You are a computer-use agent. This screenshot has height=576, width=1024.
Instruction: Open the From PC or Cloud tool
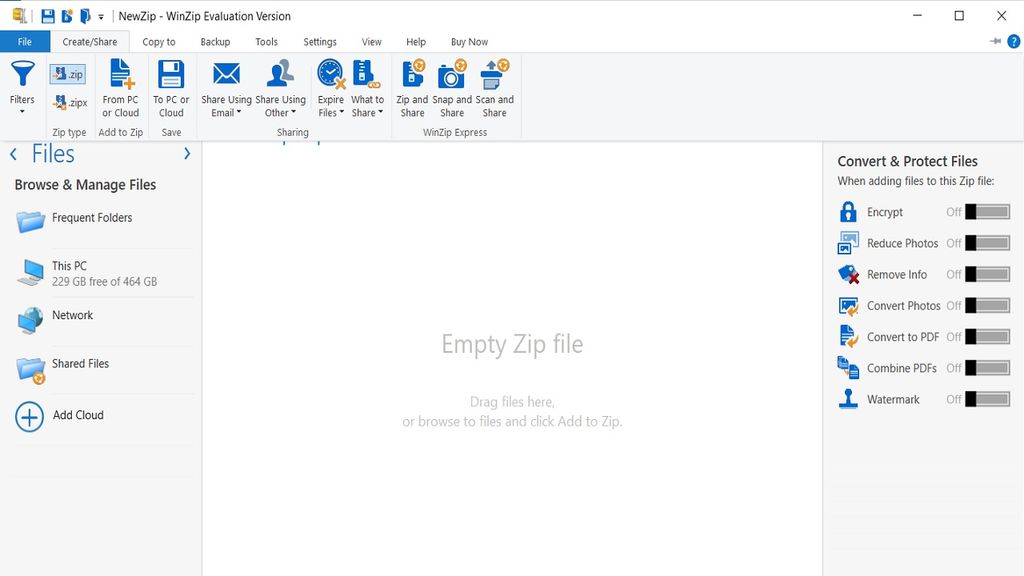tap(120, 88)
